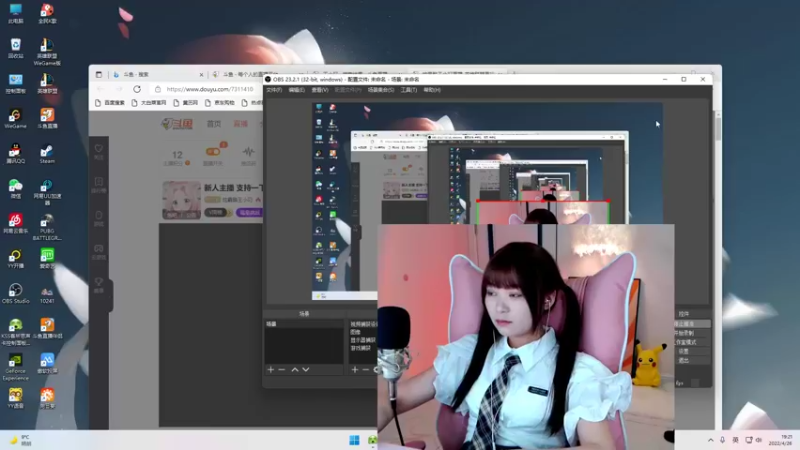
Task: Show hidden system tray icons
Action: pyautogui.click(x=710, y=440)
